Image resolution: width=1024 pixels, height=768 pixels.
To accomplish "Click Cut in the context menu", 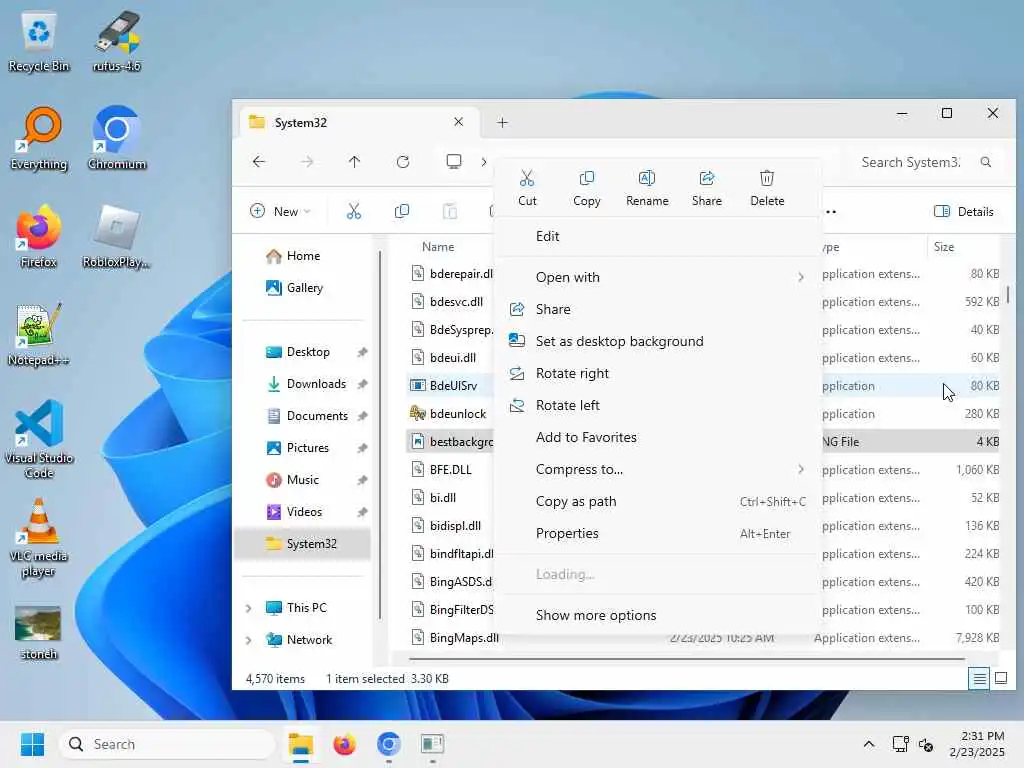I will coord(527,188).
